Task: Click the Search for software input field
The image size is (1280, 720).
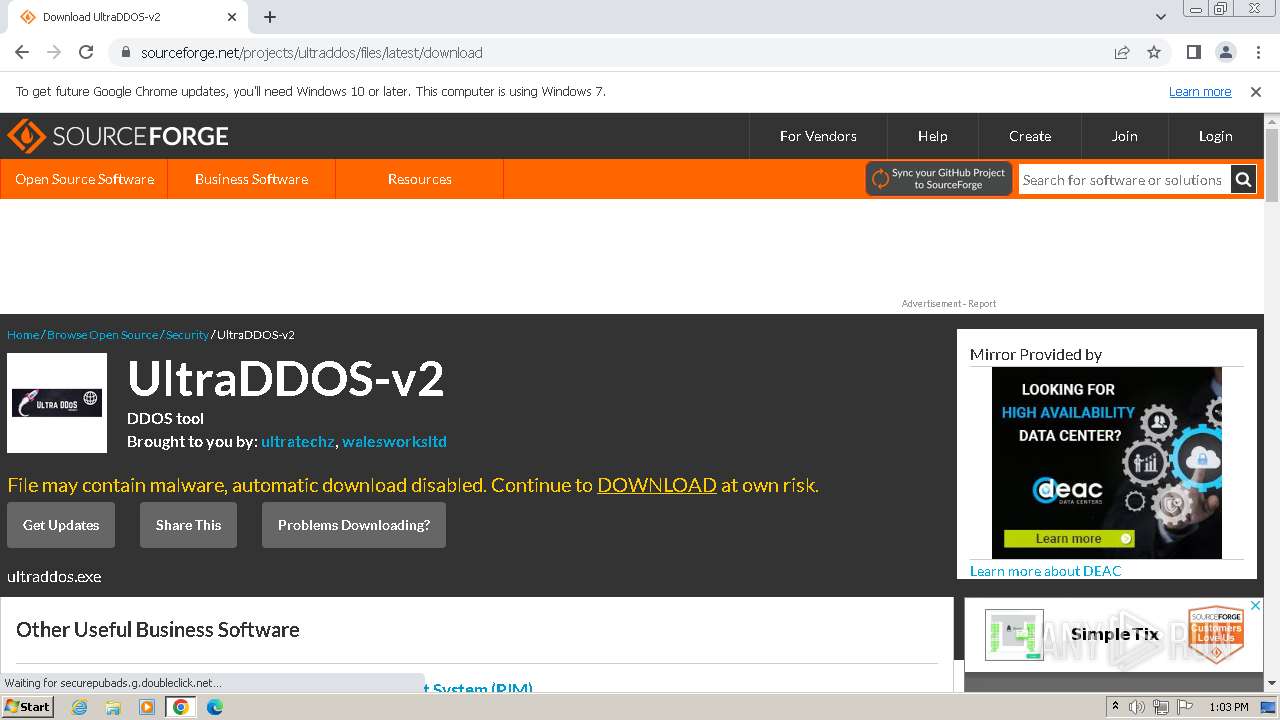Action: tap(1124, 180)
